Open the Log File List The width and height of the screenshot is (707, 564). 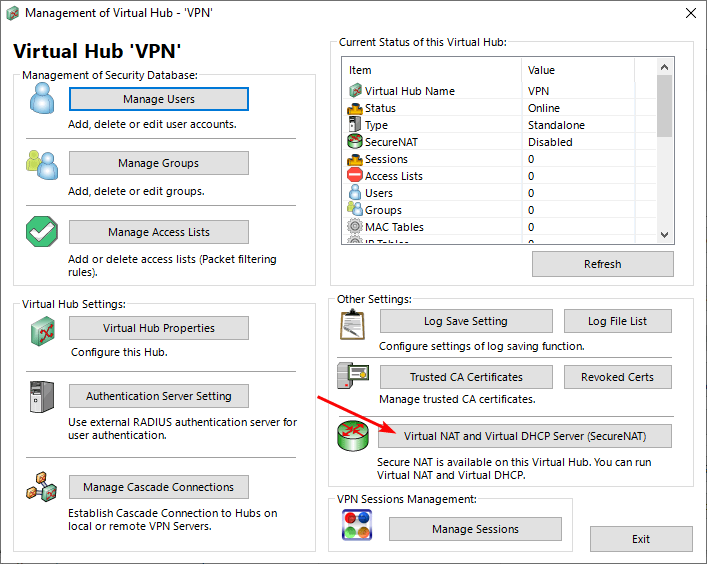pyautogui.click(x=616, y=321)
